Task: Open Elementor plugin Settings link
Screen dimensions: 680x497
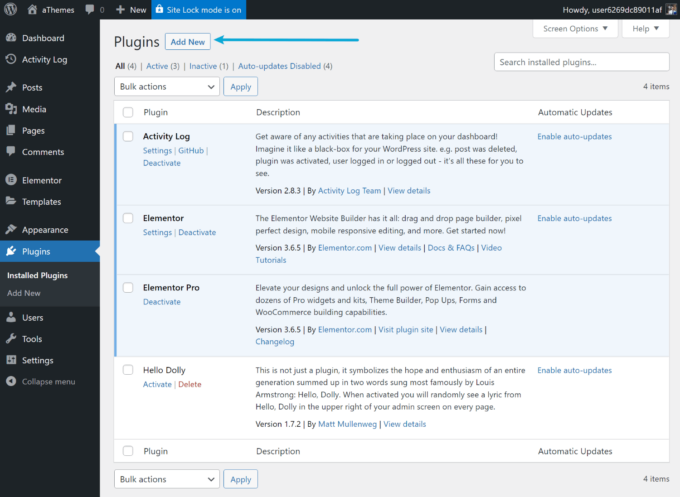Action: [x=157, y=232]
